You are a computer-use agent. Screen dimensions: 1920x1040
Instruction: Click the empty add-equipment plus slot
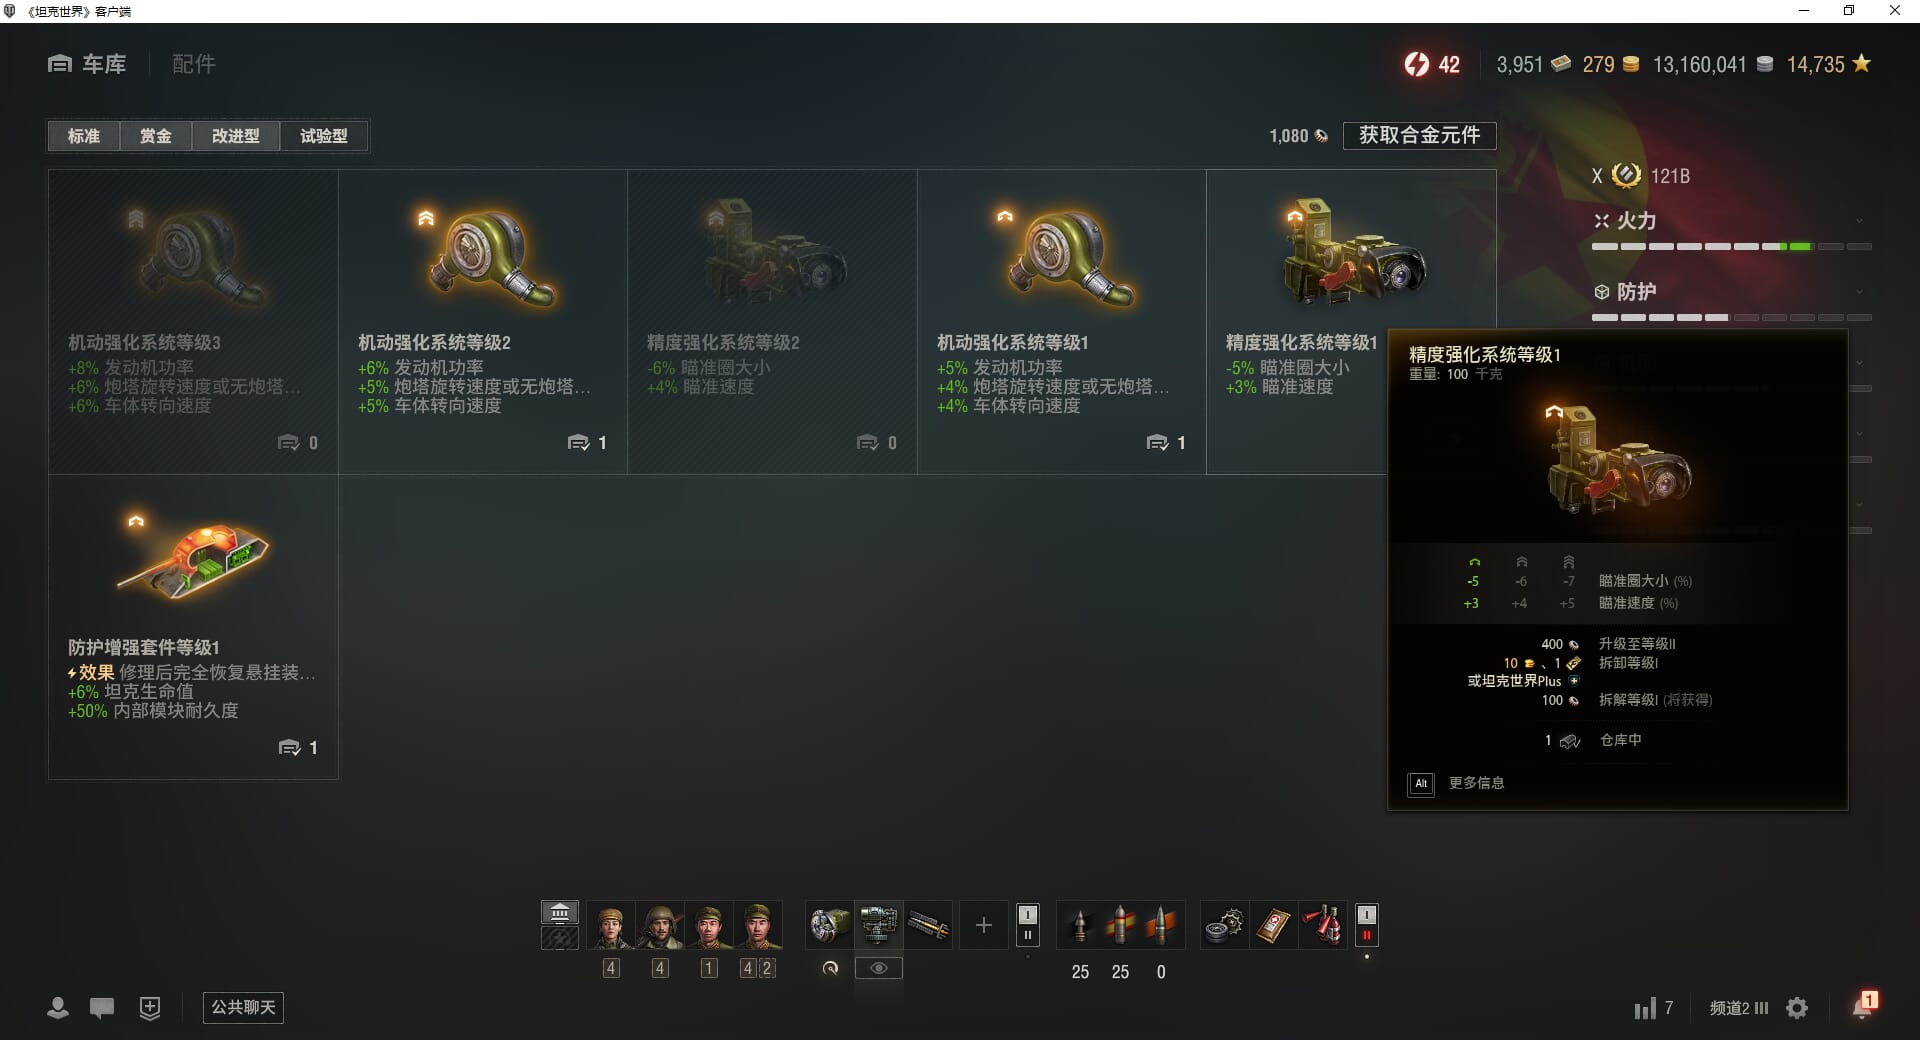983,926
